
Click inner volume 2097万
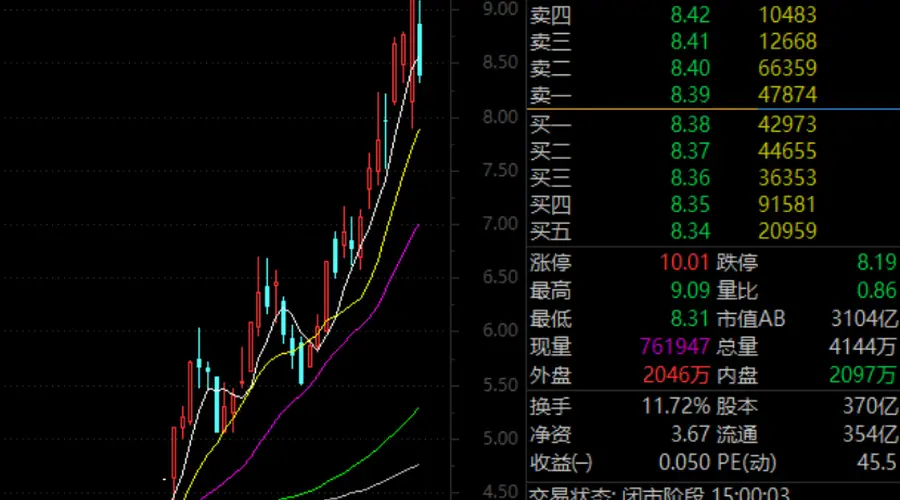(x=863, y=375)
